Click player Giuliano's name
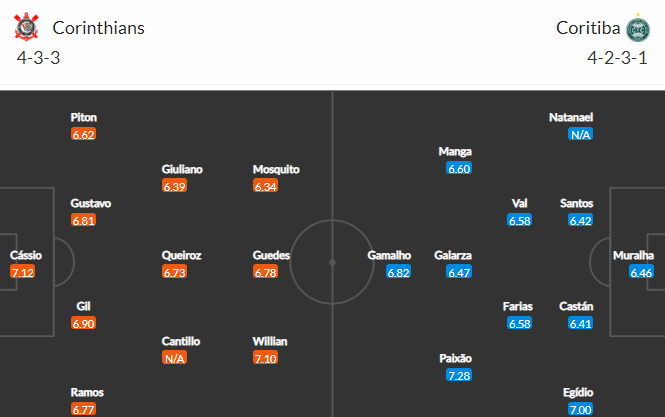The width and height of the screenshot is (665, 417). pyautogui.click(x=182, y=169)
